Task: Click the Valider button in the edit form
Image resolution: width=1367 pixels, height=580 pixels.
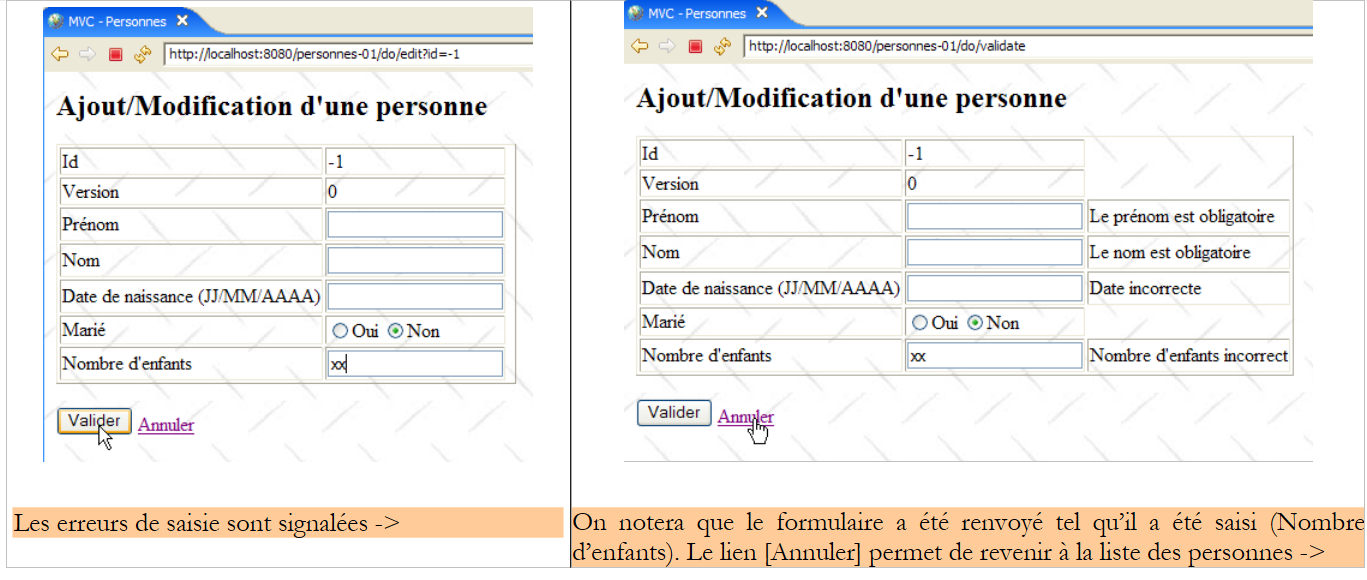Action: [x=94, y=421]
